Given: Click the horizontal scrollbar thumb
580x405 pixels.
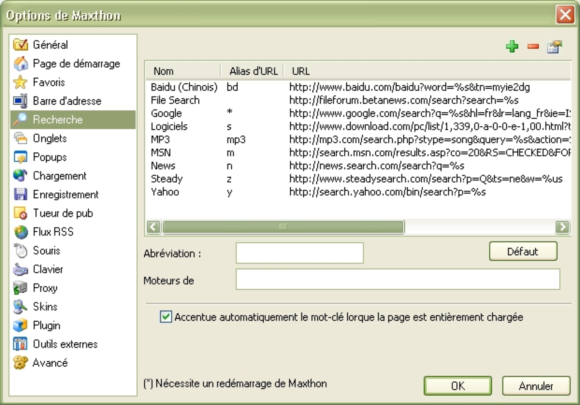Looking at the screenshot, I should click(x=283, y=226).
